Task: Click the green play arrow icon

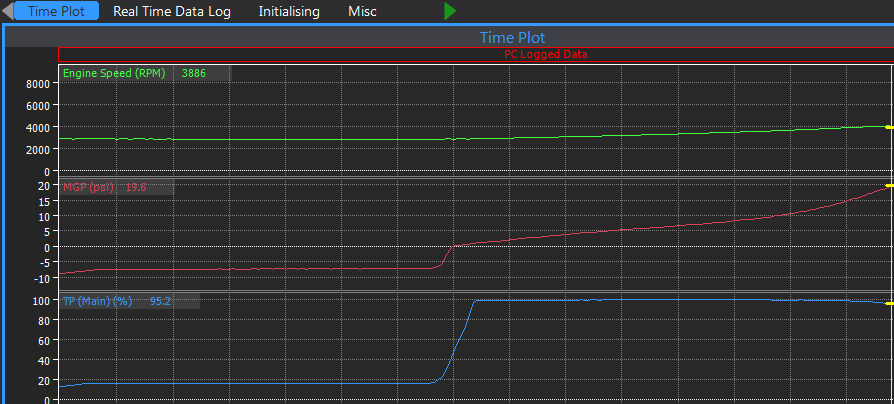Action: (x=450, y=11)
